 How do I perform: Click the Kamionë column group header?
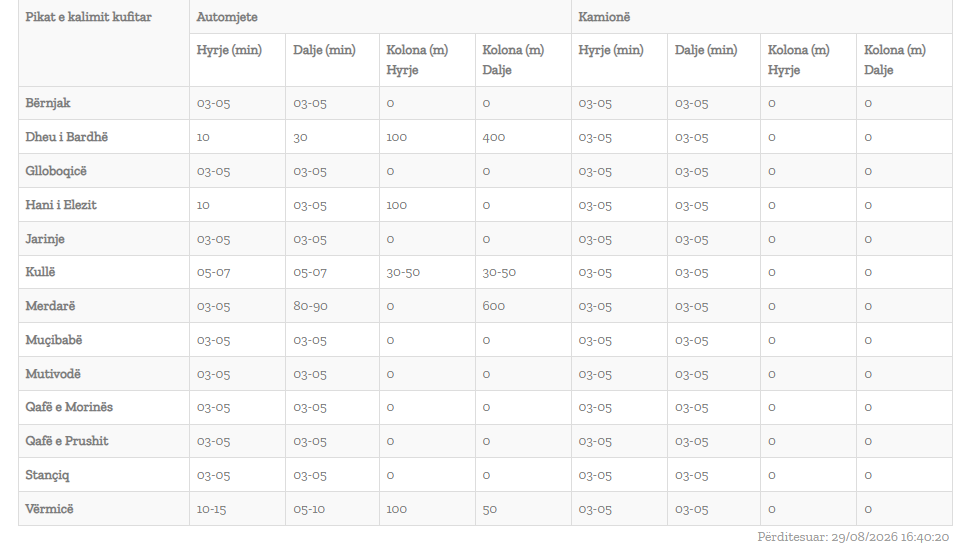coord(604,17)
